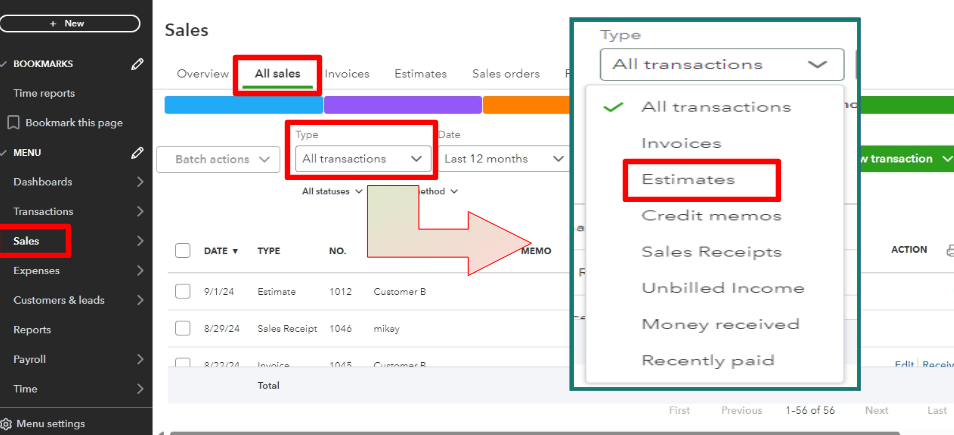Image resolution: width=954 pixels, height=435 pixels.
Task: Click the Edit link in invoice row
Action: point(904,364)
